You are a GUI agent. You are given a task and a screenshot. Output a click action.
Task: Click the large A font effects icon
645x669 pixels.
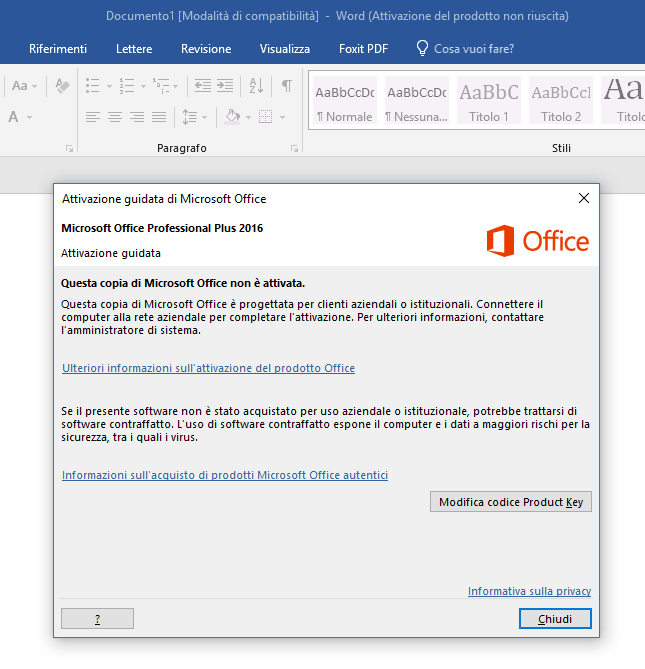tap(14, 117)
